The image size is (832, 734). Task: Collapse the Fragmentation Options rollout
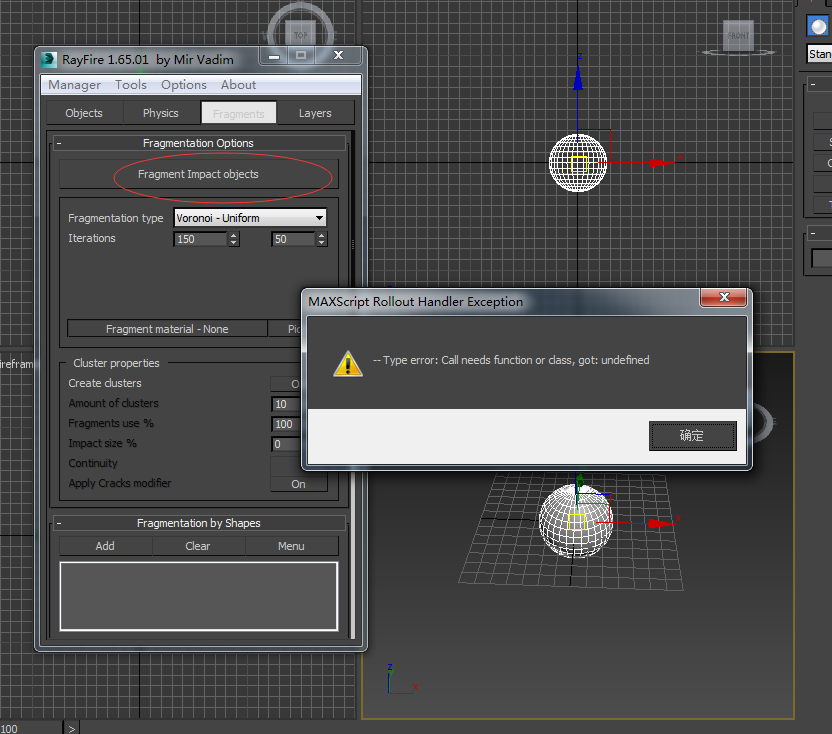59,143
